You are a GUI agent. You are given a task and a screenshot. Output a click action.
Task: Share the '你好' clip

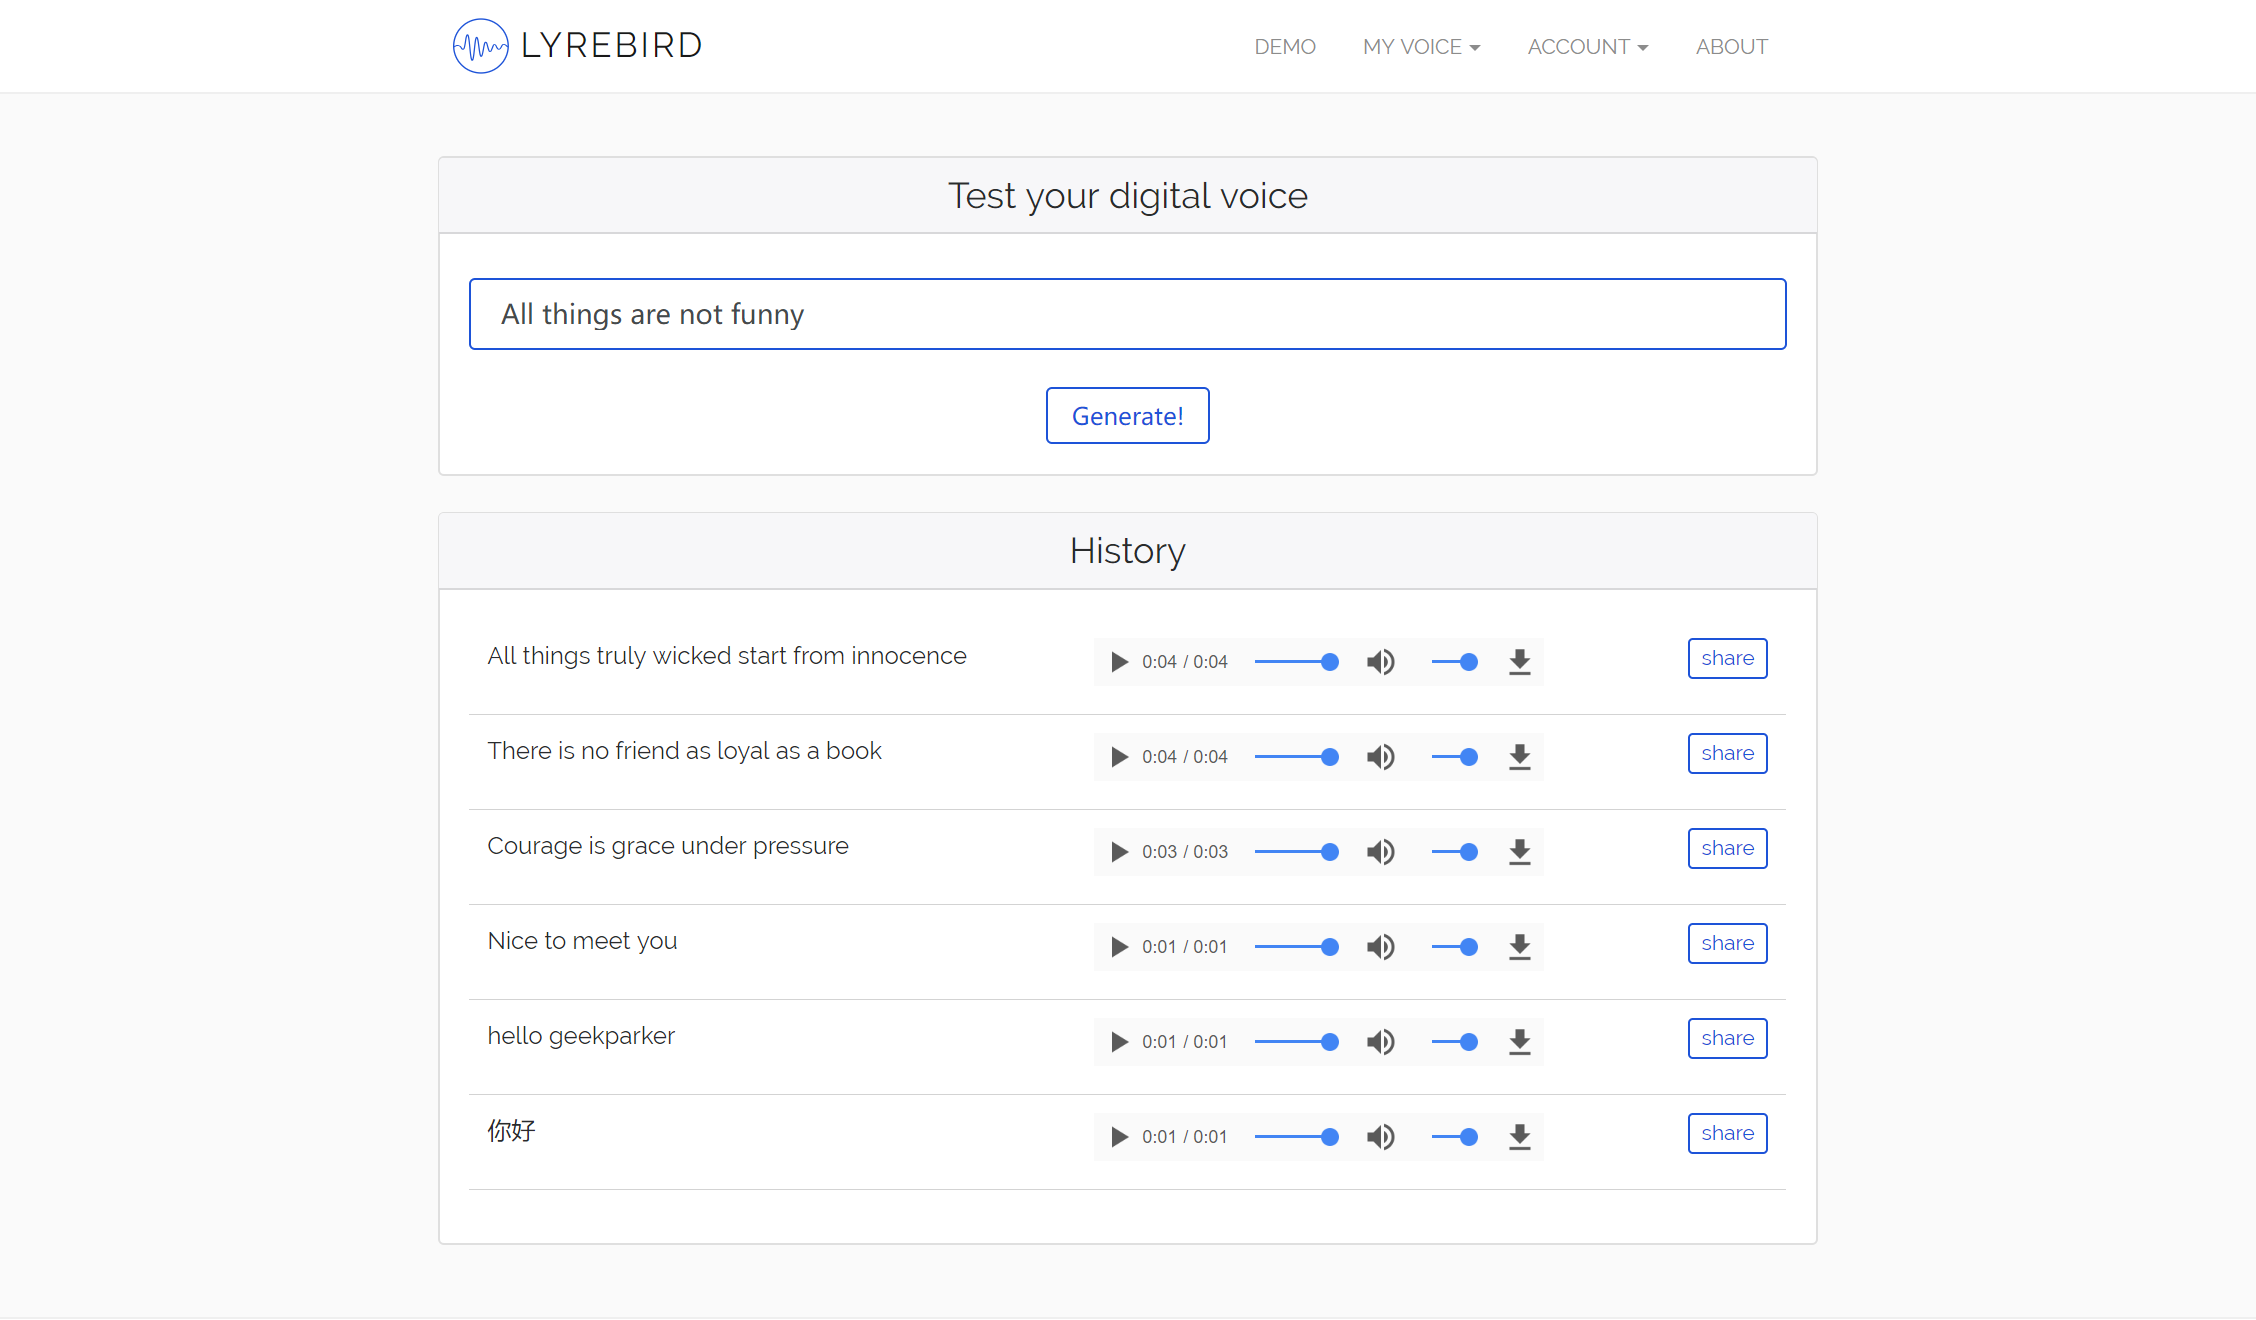(1727, 1133)
